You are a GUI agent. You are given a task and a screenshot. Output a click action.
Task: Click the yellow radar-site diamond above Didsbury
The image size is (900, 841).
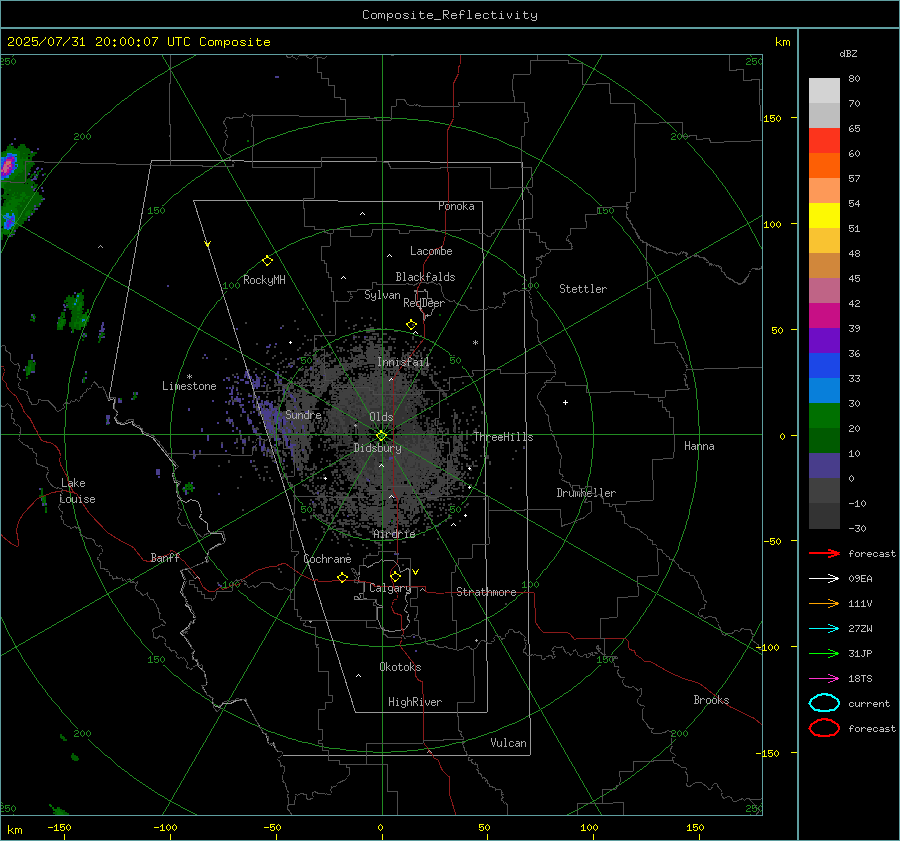(x=381, y=435)
